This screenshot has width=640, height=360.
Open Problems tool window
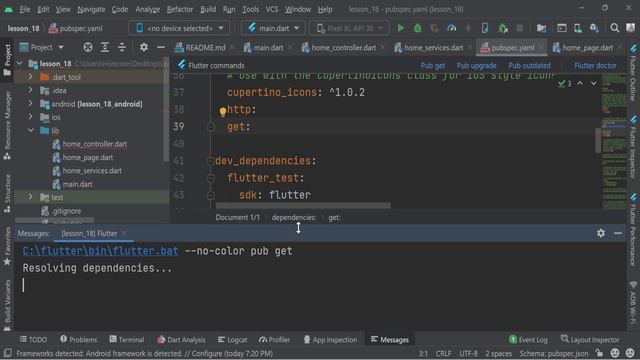pyautogui.click(x=78, y=340)
